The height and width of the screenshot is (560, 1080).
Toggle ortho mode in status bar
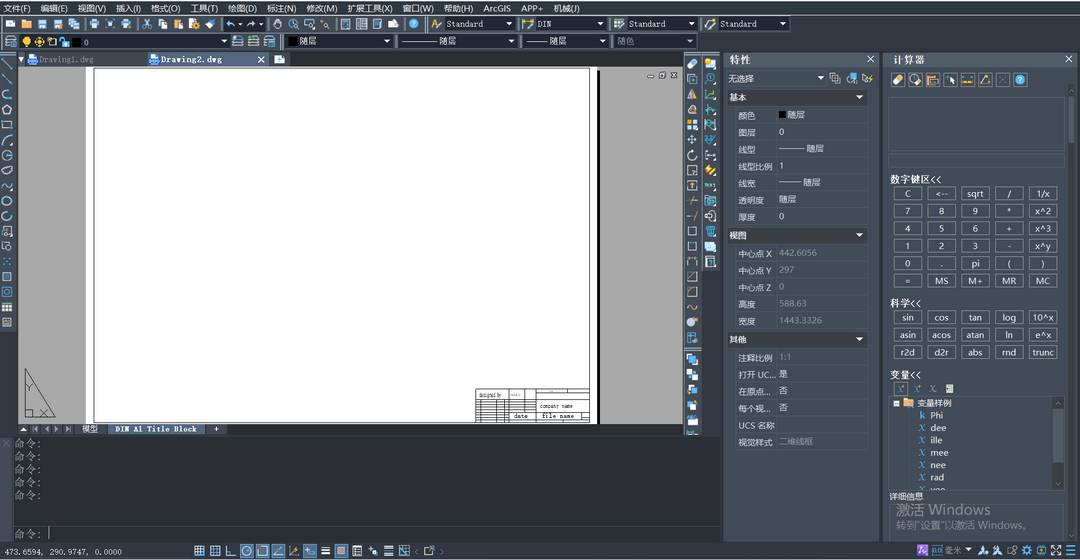pos(231,551)
